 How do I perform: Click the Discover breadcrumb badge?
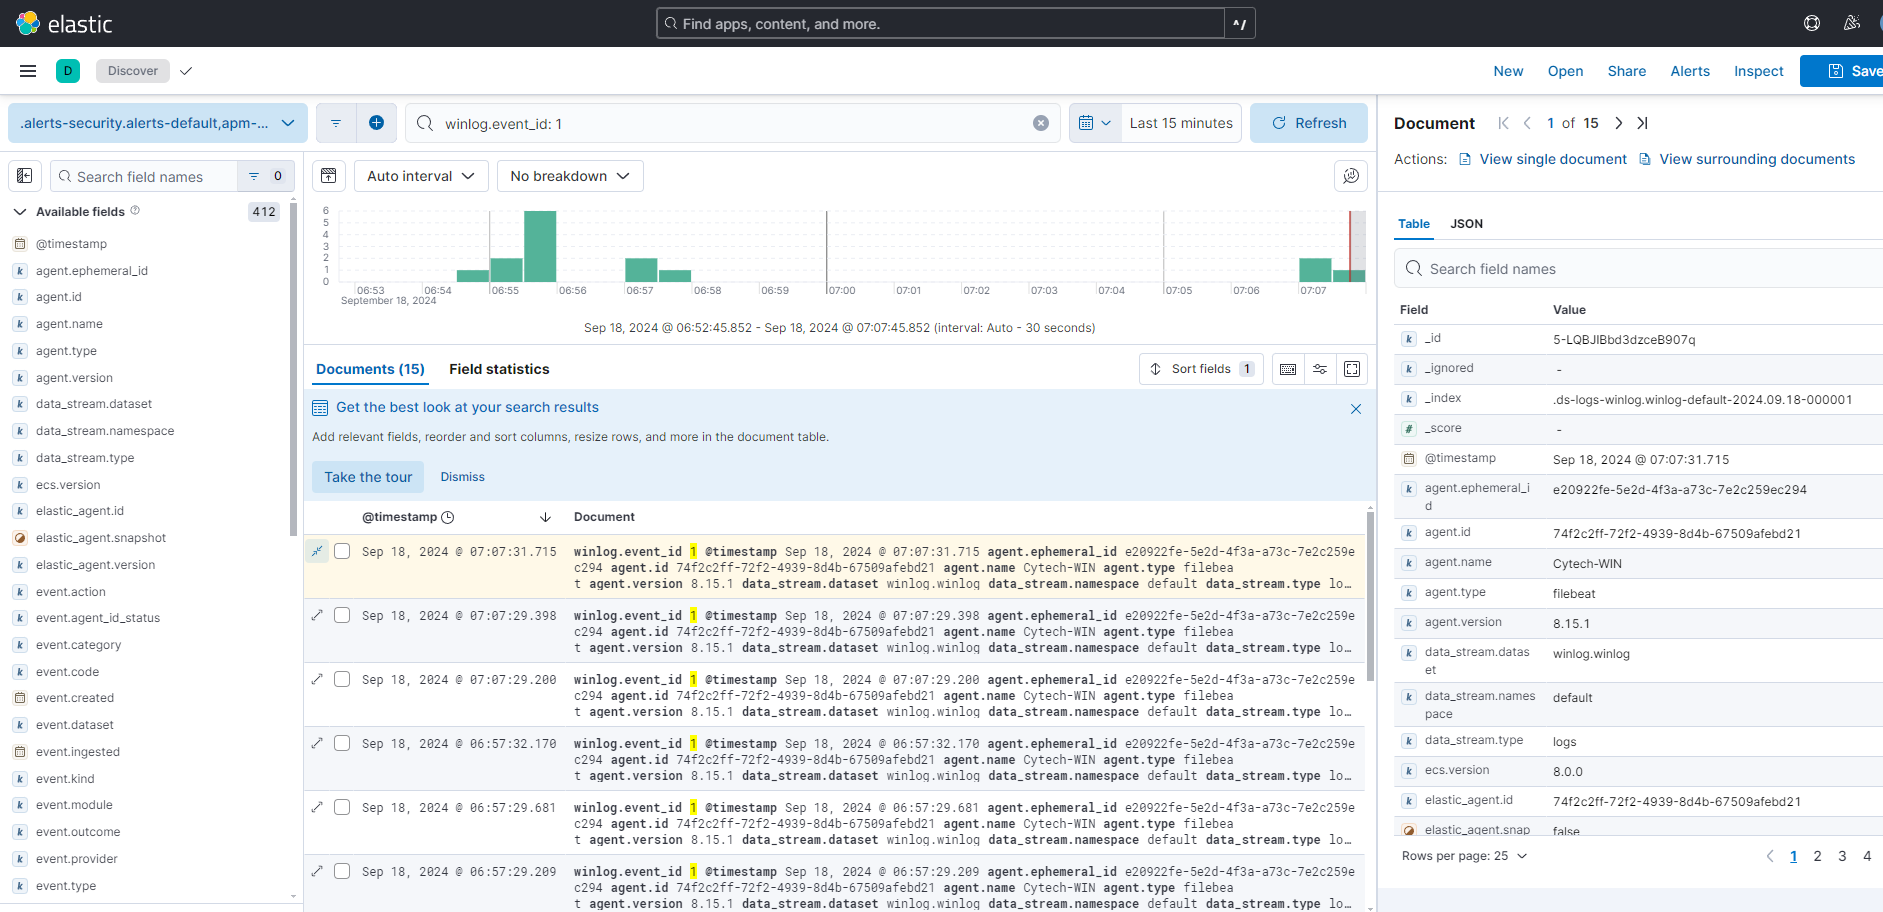click(x=133, y=71)
